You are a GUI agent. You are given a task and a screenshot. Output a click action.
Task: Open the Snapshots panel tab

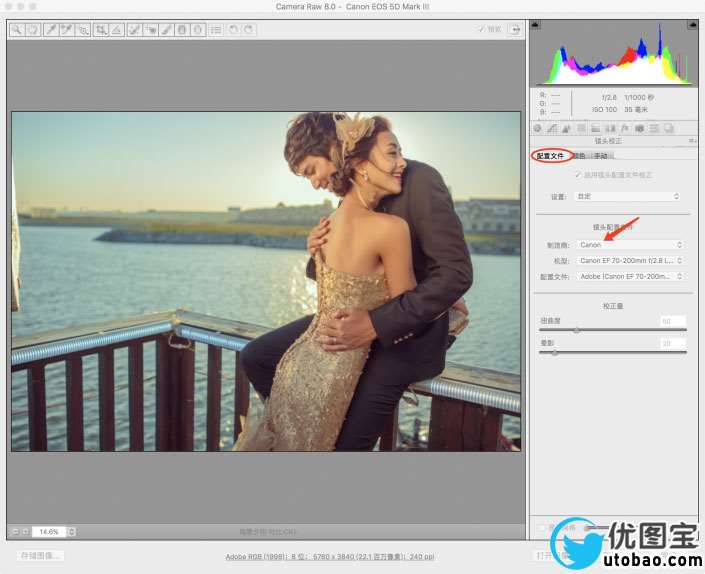pyautogui.click(x=669, y=129)
